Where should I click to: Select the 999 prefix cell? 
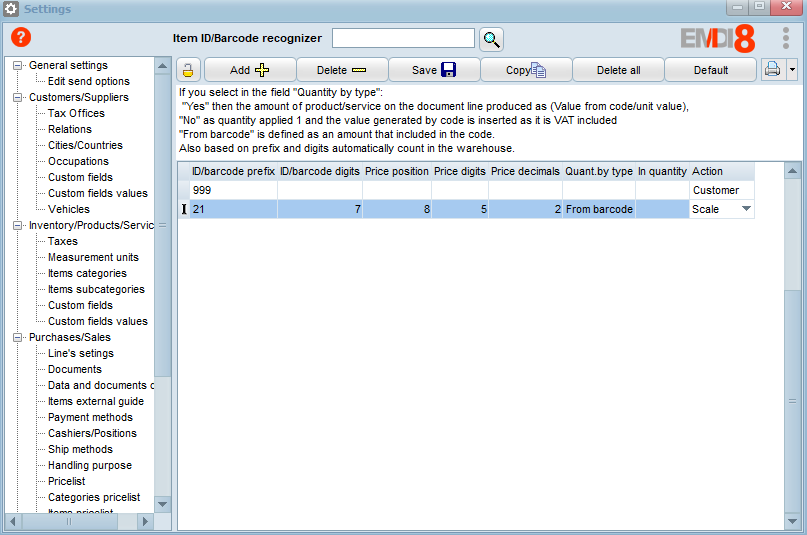point(233,190)
